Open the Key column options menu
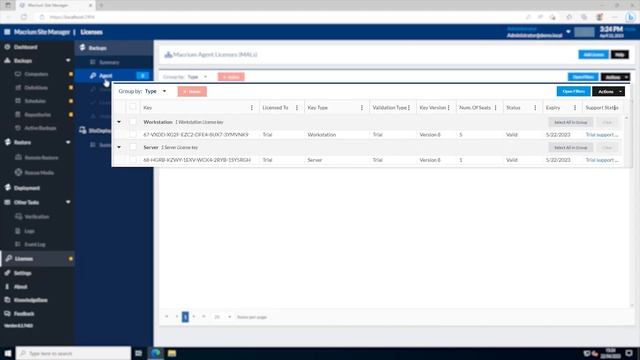 pyautogui.click(x=251, y=108)
